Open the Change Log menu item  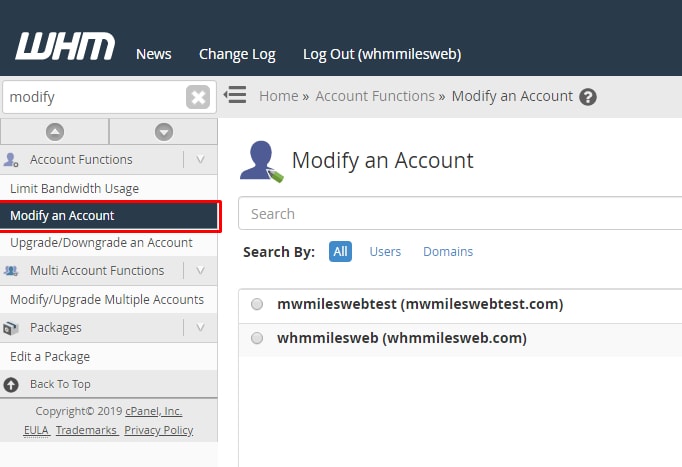point(237,54)
